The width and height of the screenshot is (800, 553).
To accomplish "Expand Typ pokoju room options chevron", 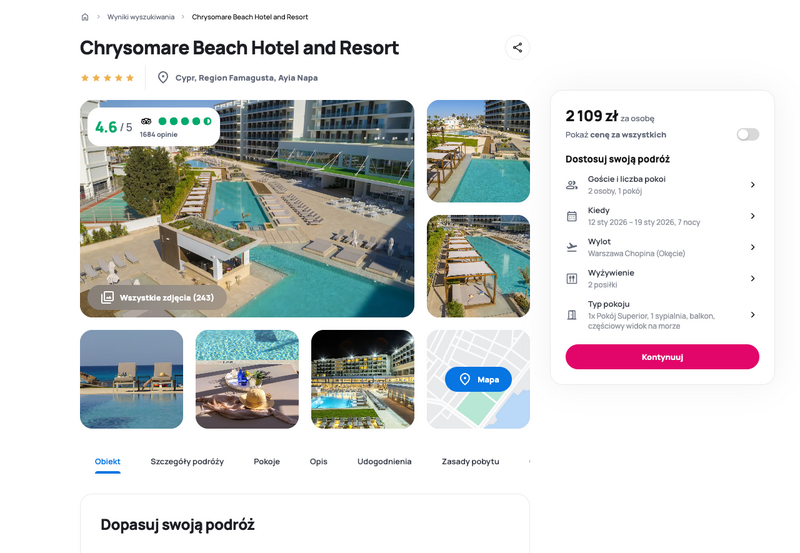I will pos(753,315).
